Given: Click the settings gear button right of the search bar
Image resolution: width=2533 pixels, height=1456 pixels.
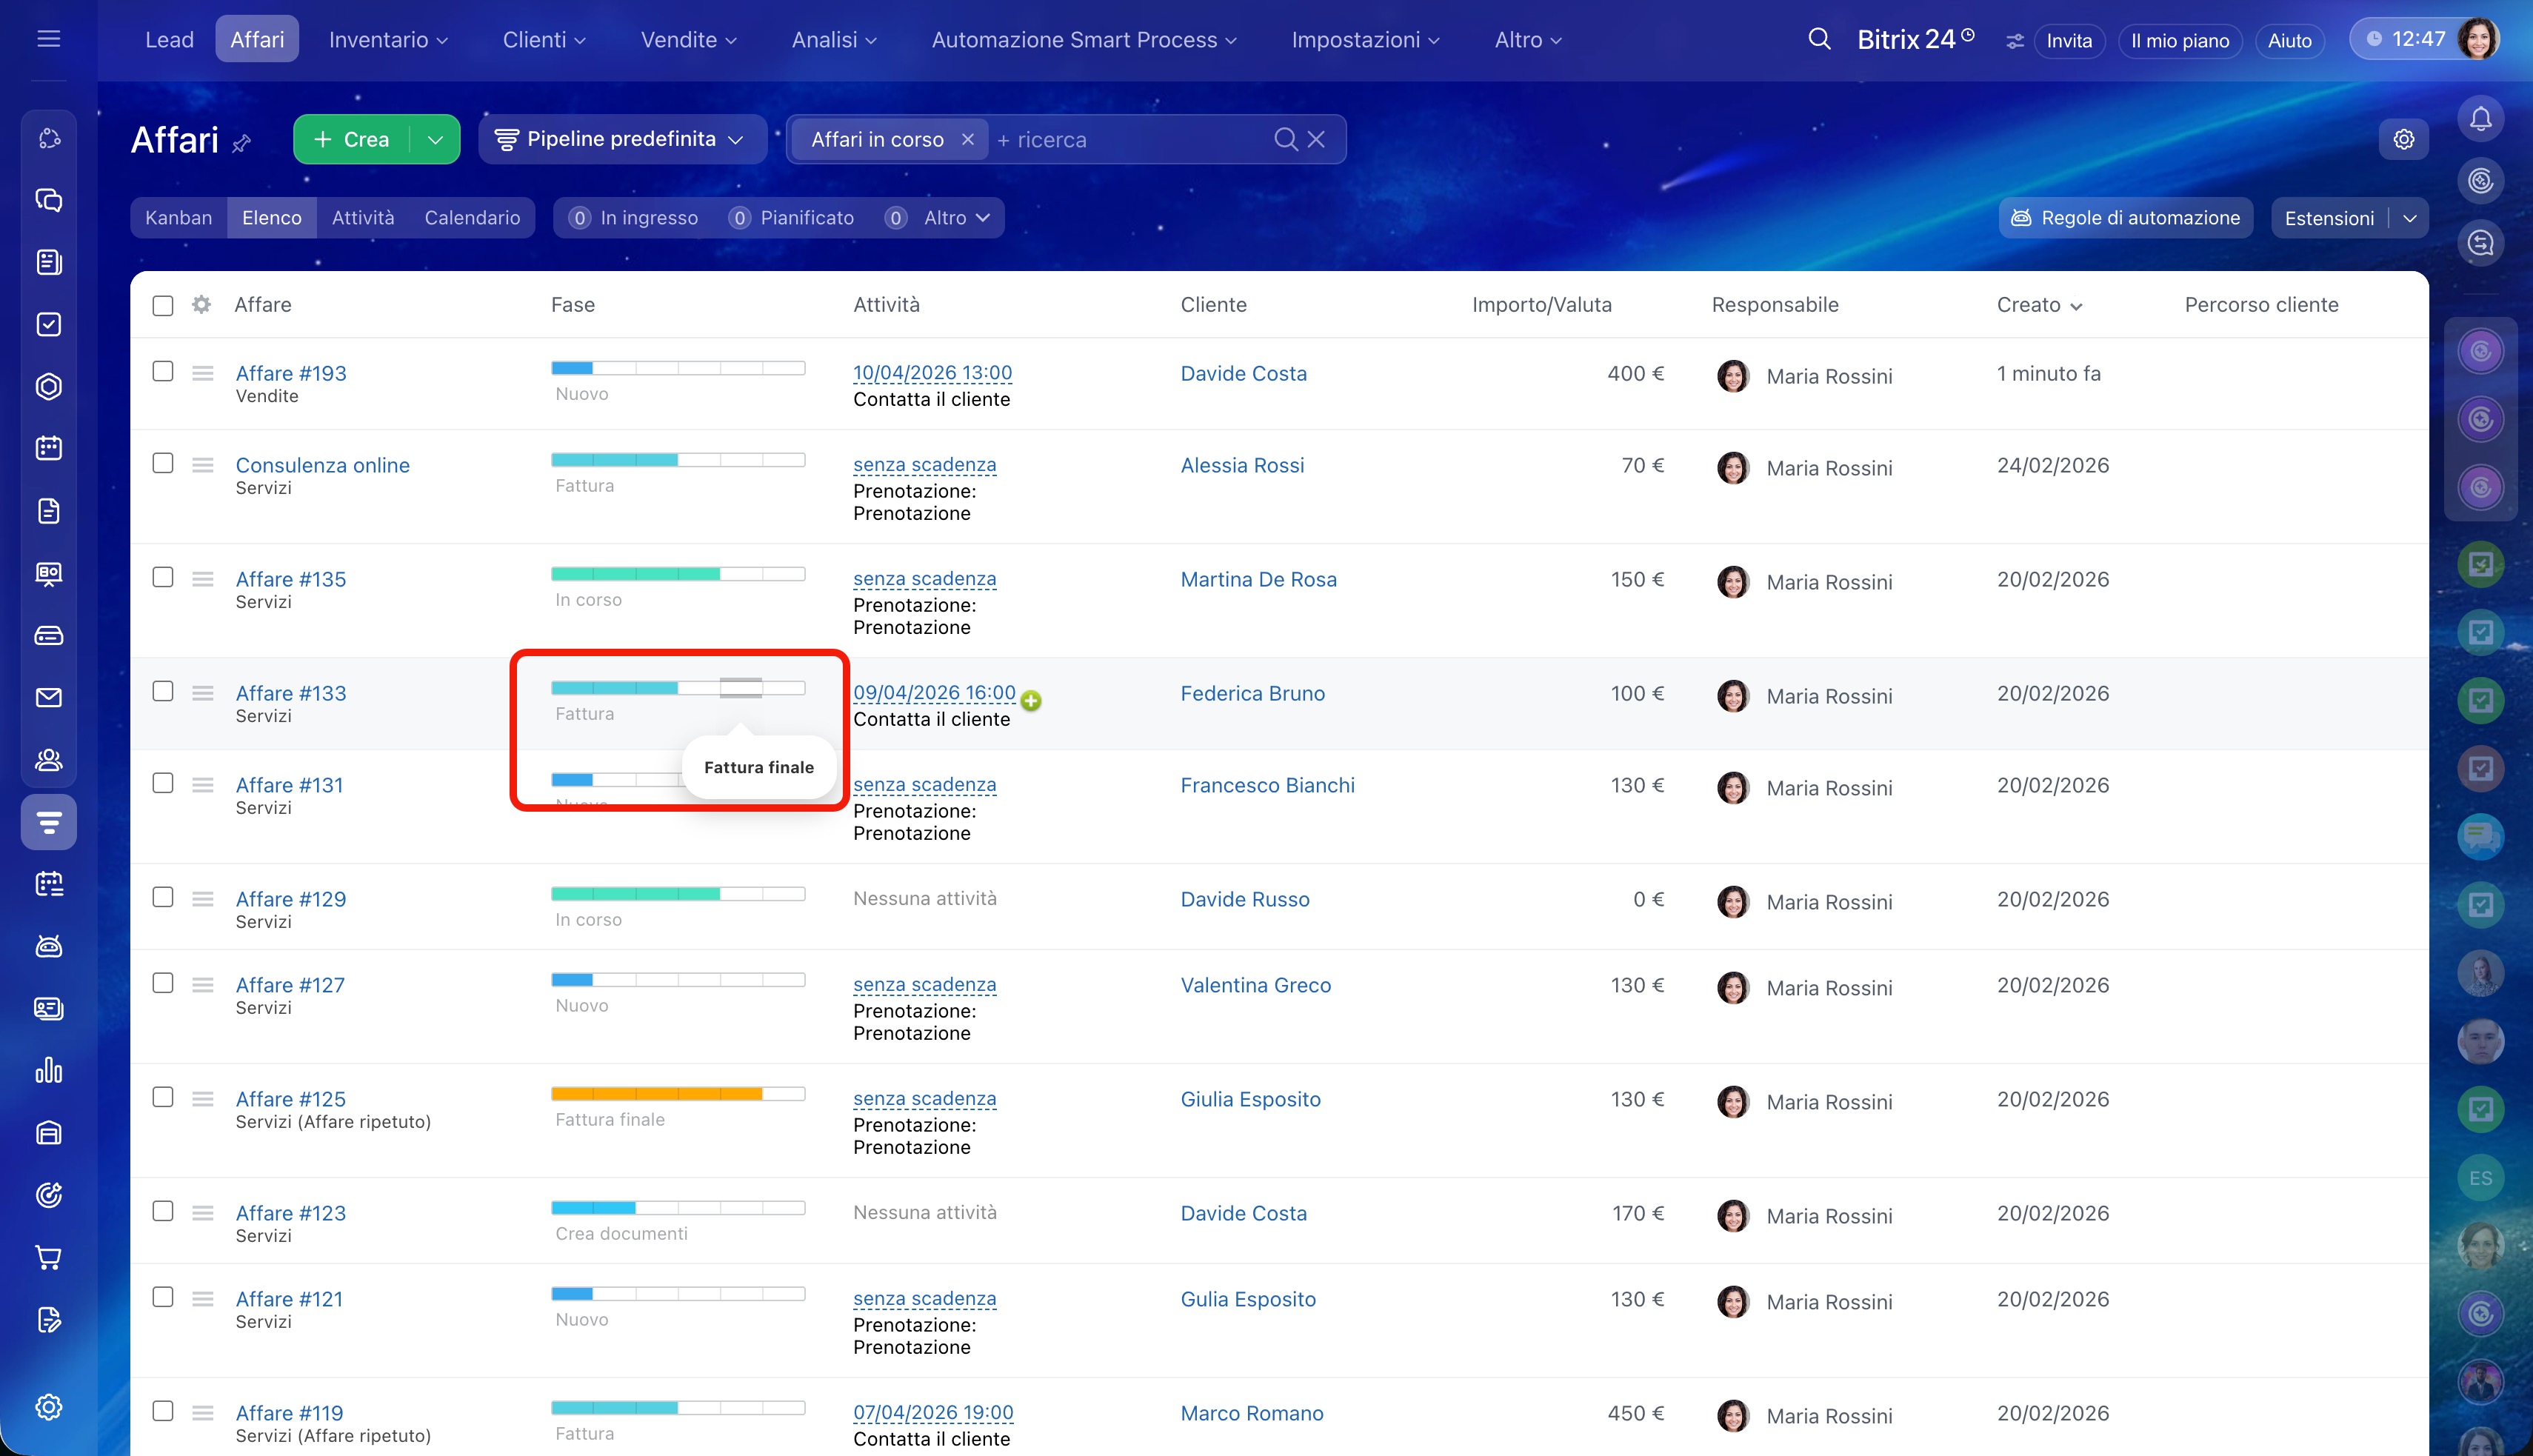Looking at the screenshot, I should click(x=2404, y=139).
